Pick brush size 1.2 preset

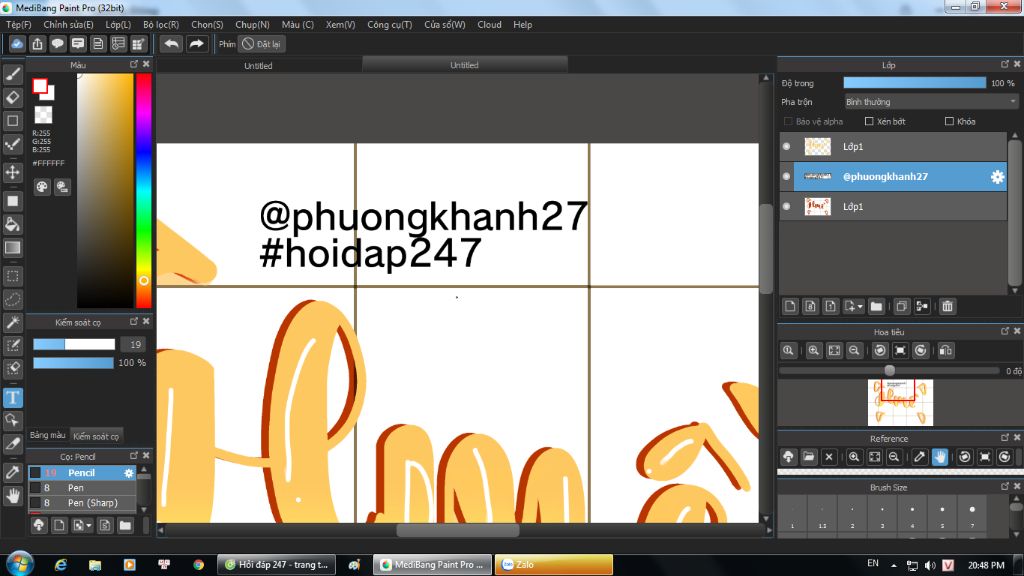coord(822,514)
